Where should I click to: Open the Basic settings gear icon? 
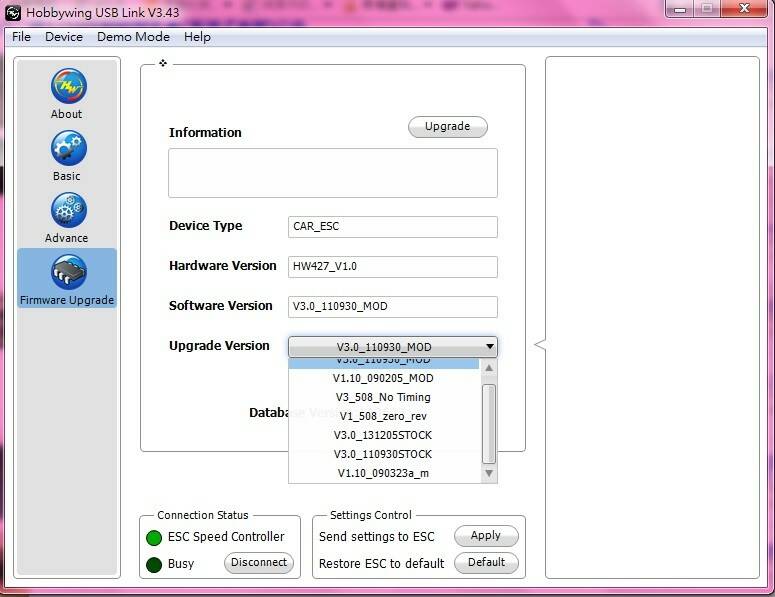69,148
